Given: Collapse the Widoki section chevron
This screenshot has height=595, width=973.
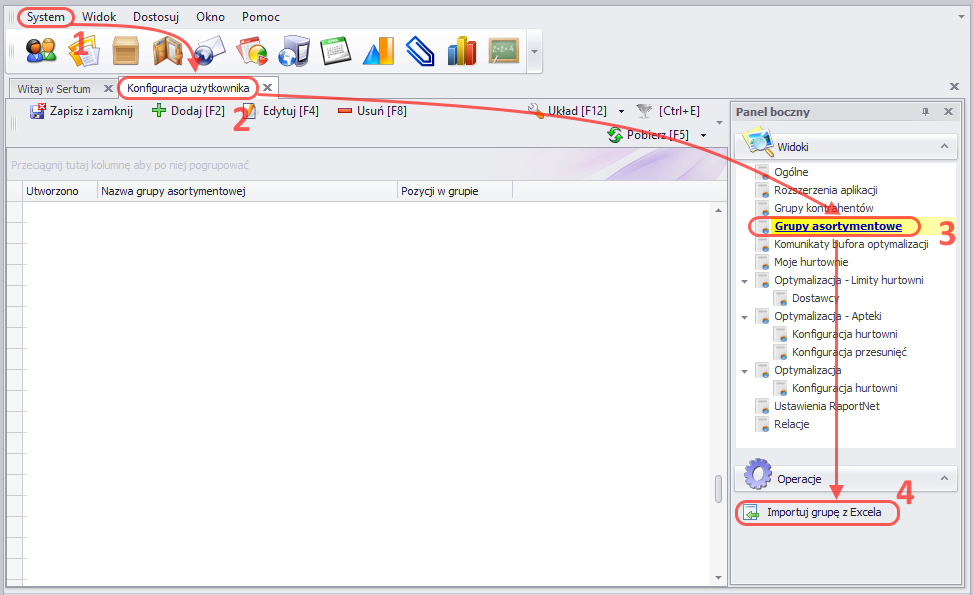Looking at the screenshot, I should (x=942, y=147).
